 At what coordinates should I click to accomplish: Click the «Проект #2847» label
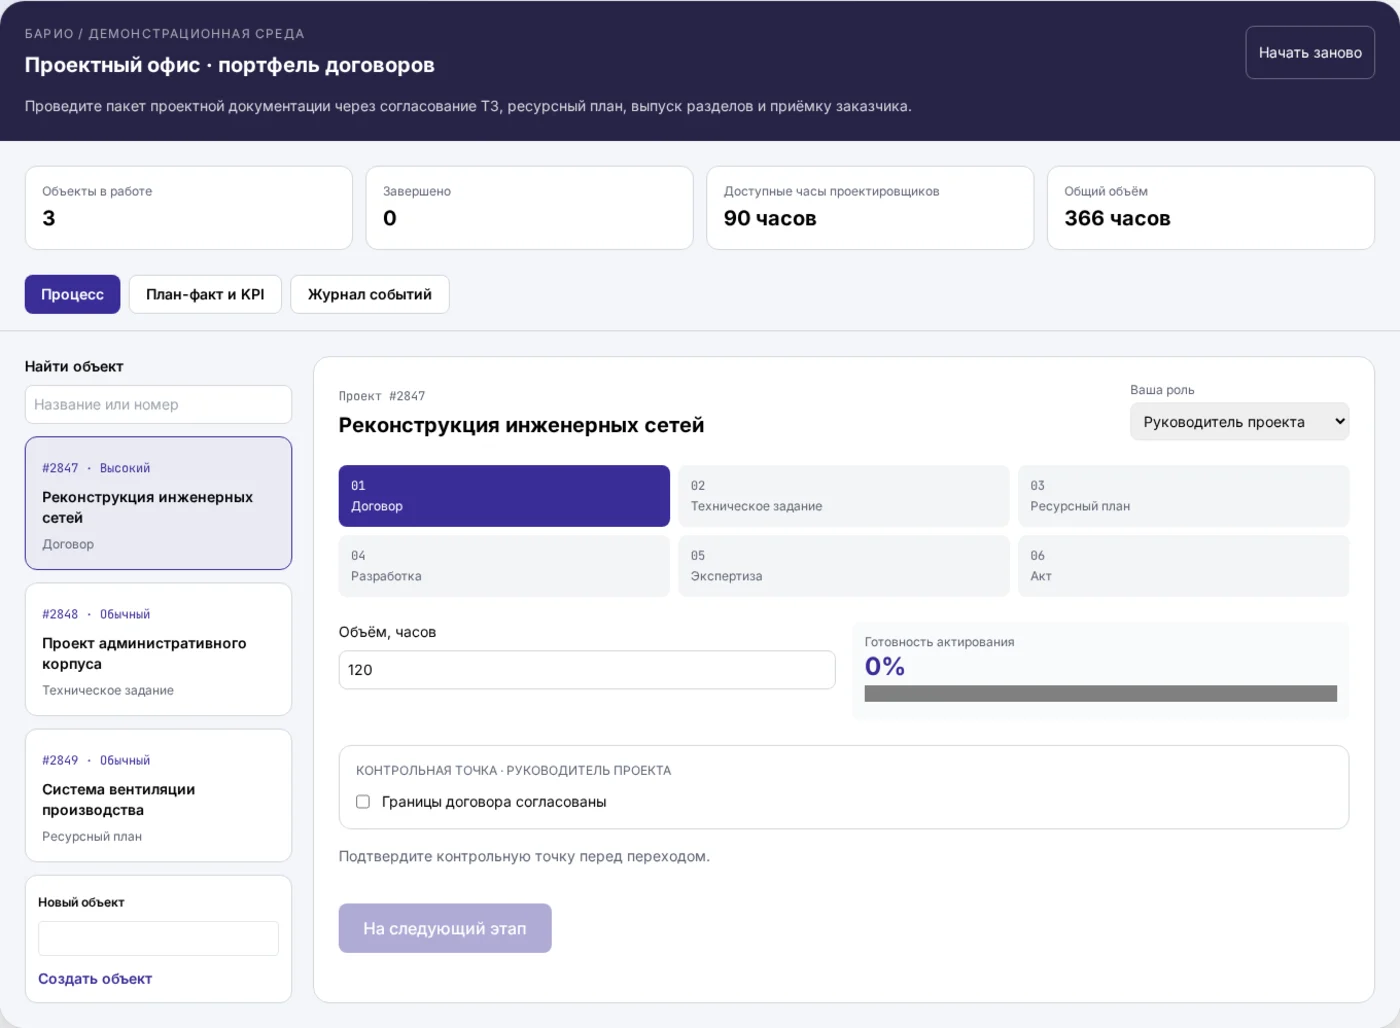[382, 396]
